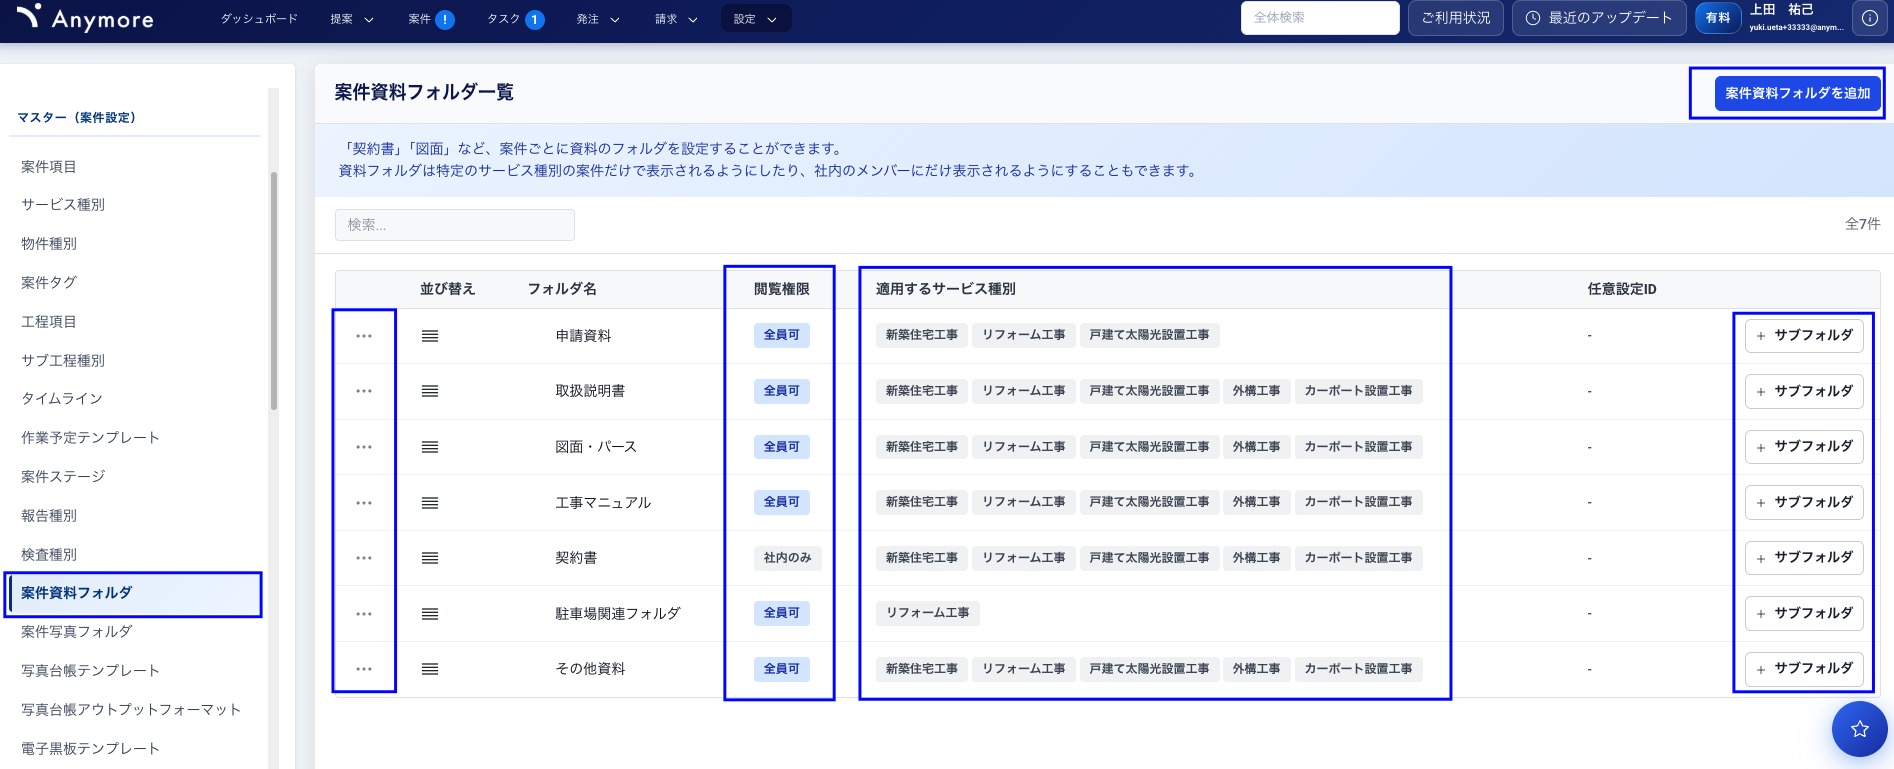Screen dimensions: 1894x769
Task: Add サブフォルダ to 契約書
Action: (x=1804, y=558)
